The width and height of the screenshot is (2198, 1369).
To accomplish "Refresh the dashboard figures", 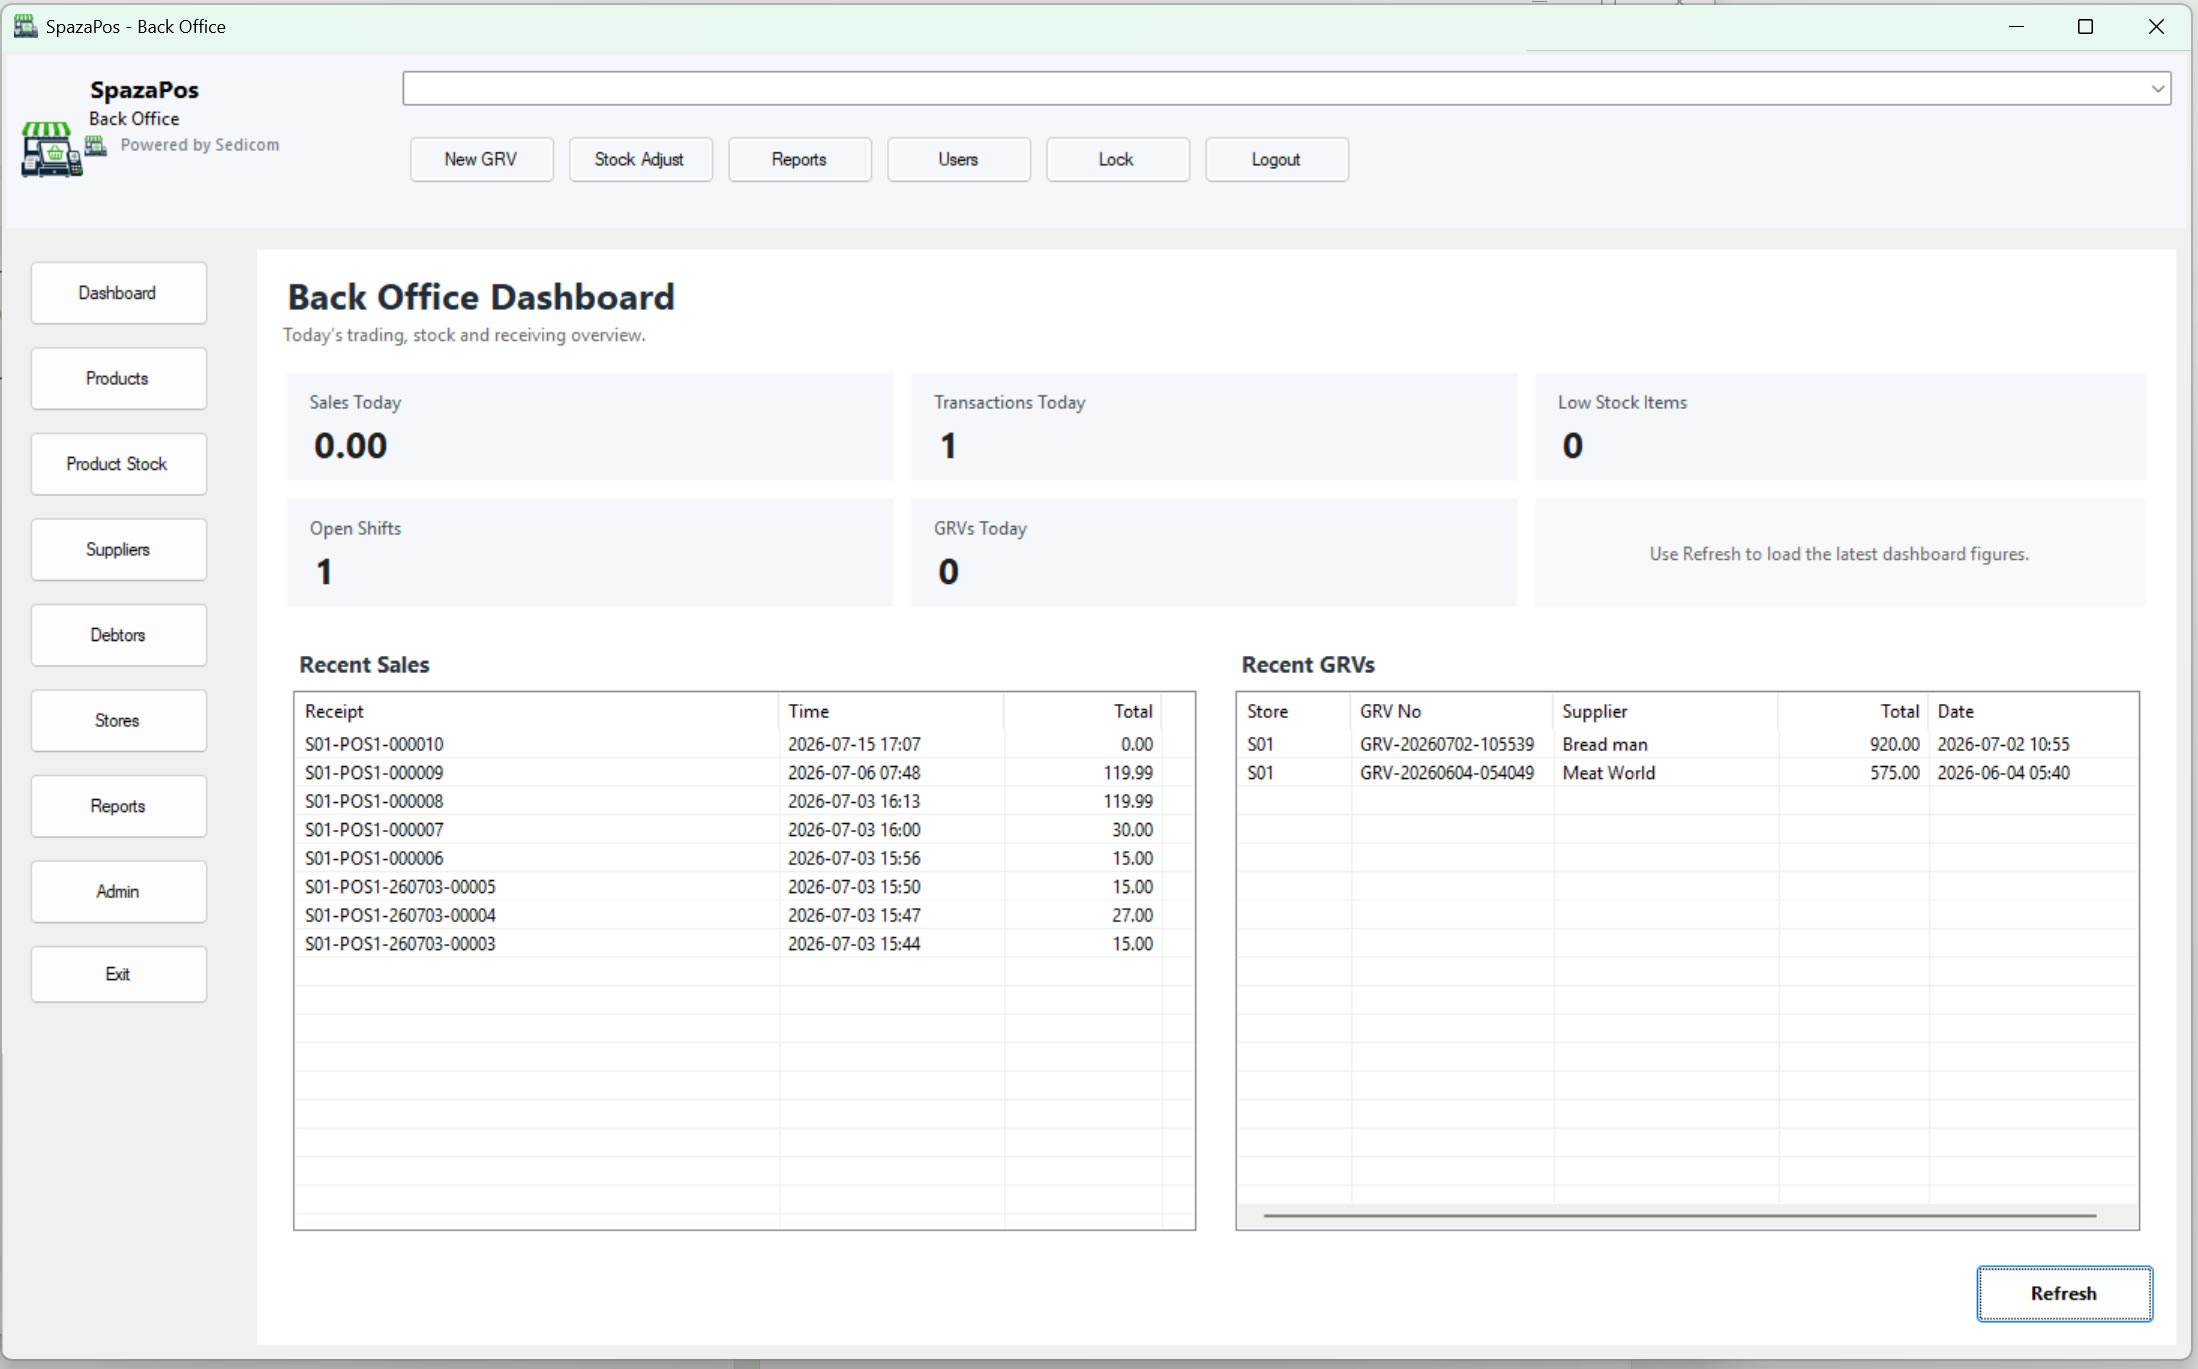I will (x=2064, y=1293).
